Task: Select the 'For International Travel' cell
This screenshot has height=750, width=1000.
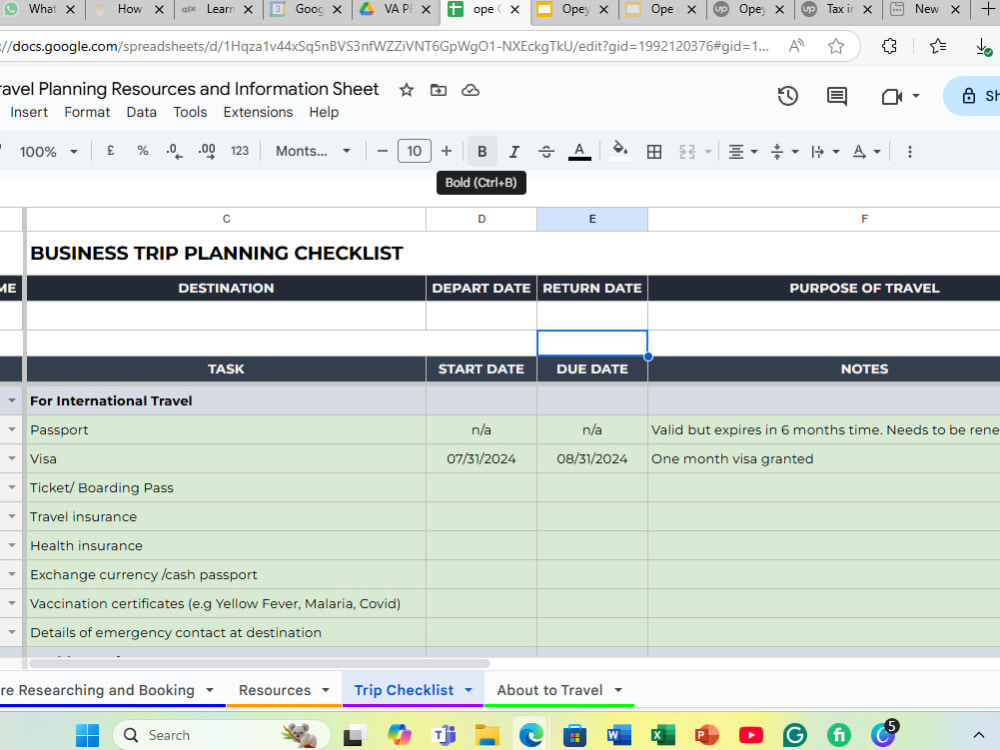Action: point(226,401)
